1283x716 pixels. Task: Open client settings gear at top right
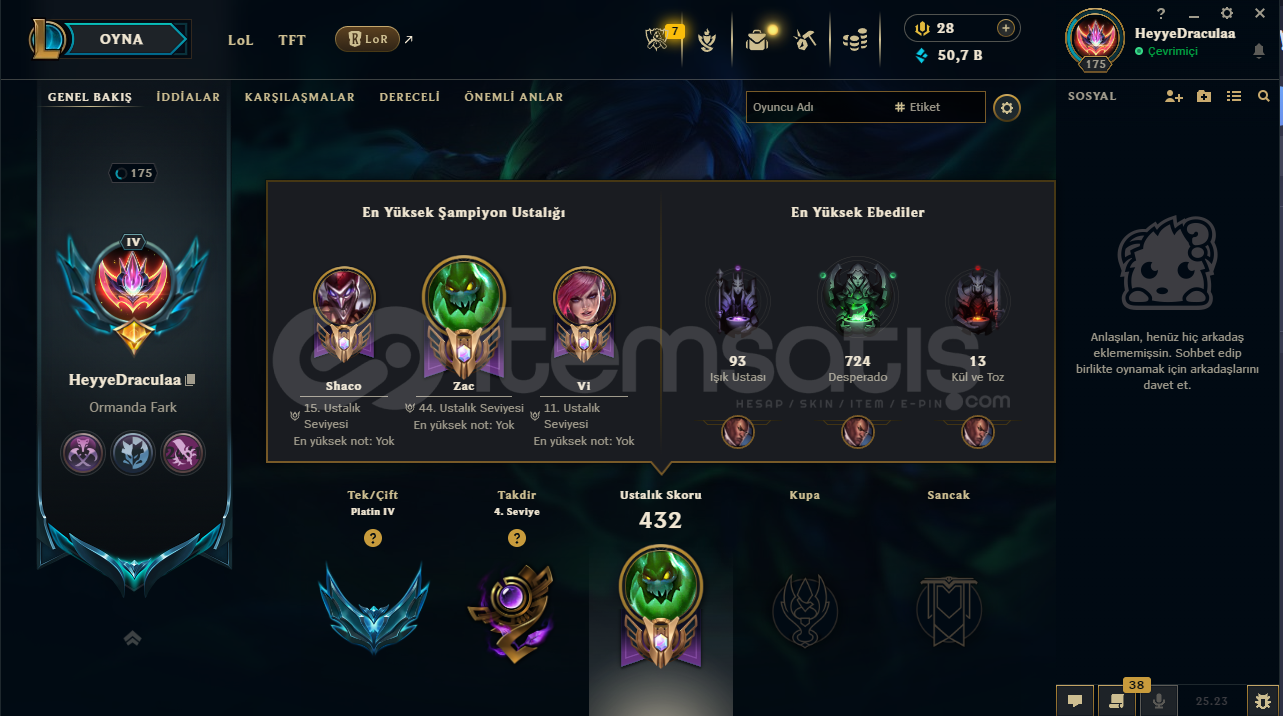1227,13
